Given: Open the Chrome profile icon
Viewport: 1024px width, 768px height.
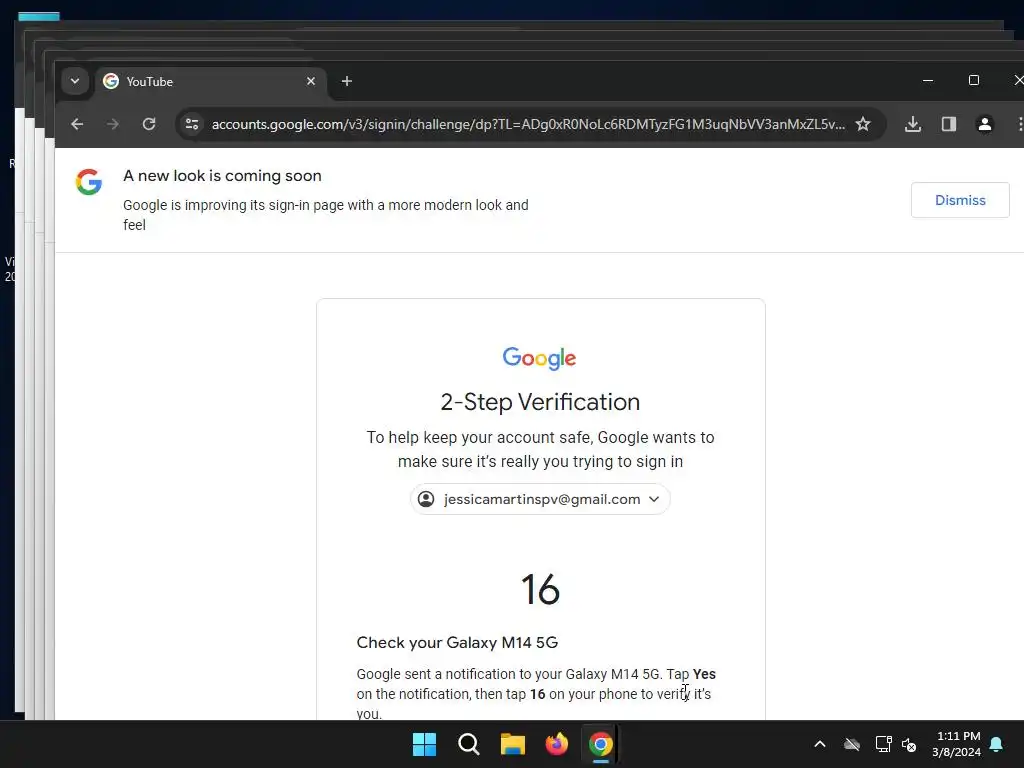Looking at the screenshot, I should [985, 124].
